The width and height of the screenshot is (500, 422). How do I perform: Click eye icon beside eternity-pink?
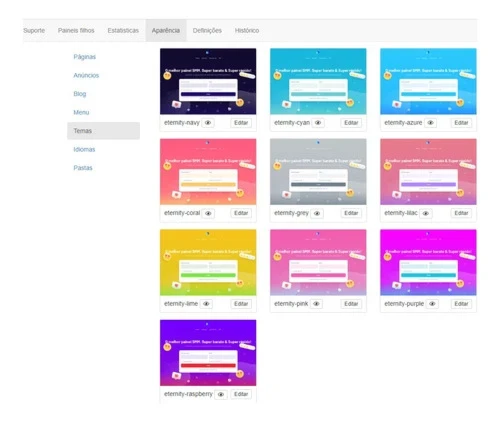coord(316,304)
